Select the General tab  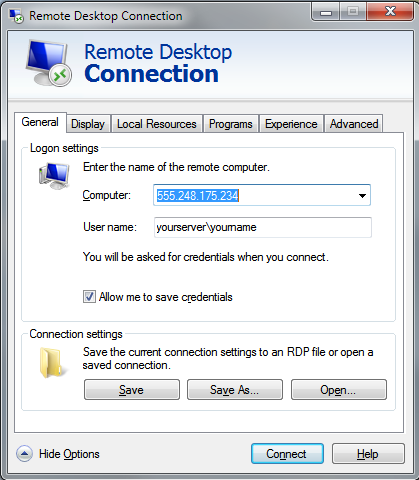[x=40, y=122]
